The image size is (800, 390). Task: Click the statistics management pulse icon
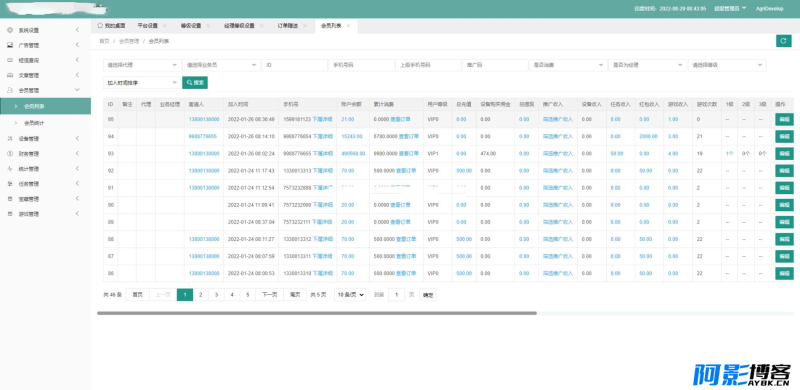(x=10, y=168)
